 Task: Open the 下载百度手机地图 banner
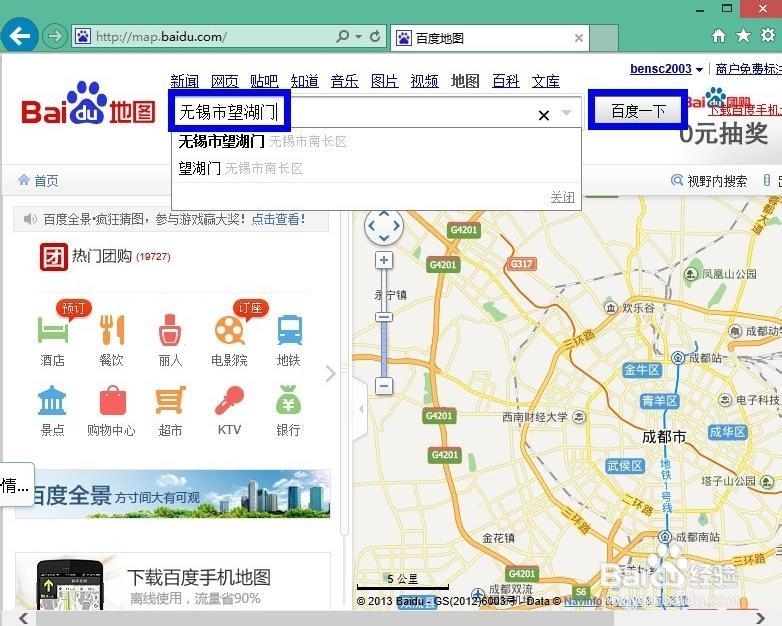(x=173, y=581)
